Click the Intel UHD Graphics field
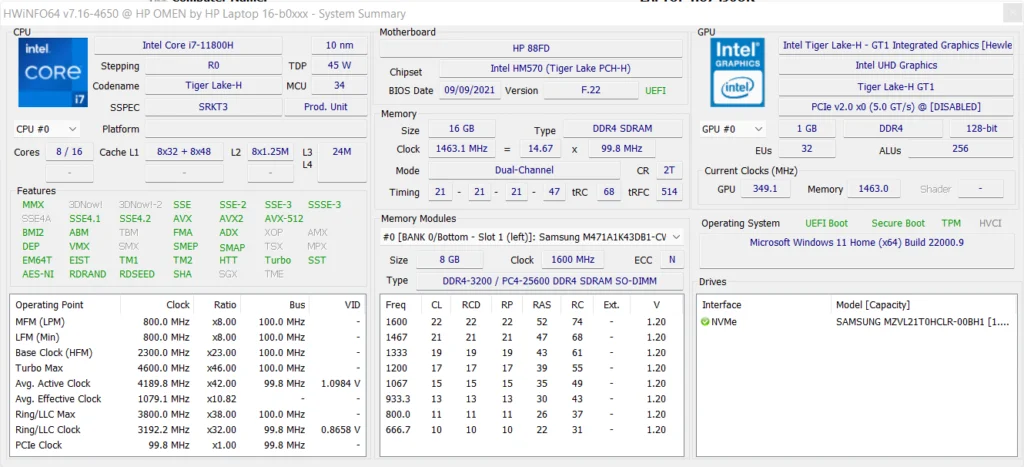1024x467 pixels. 896,65
